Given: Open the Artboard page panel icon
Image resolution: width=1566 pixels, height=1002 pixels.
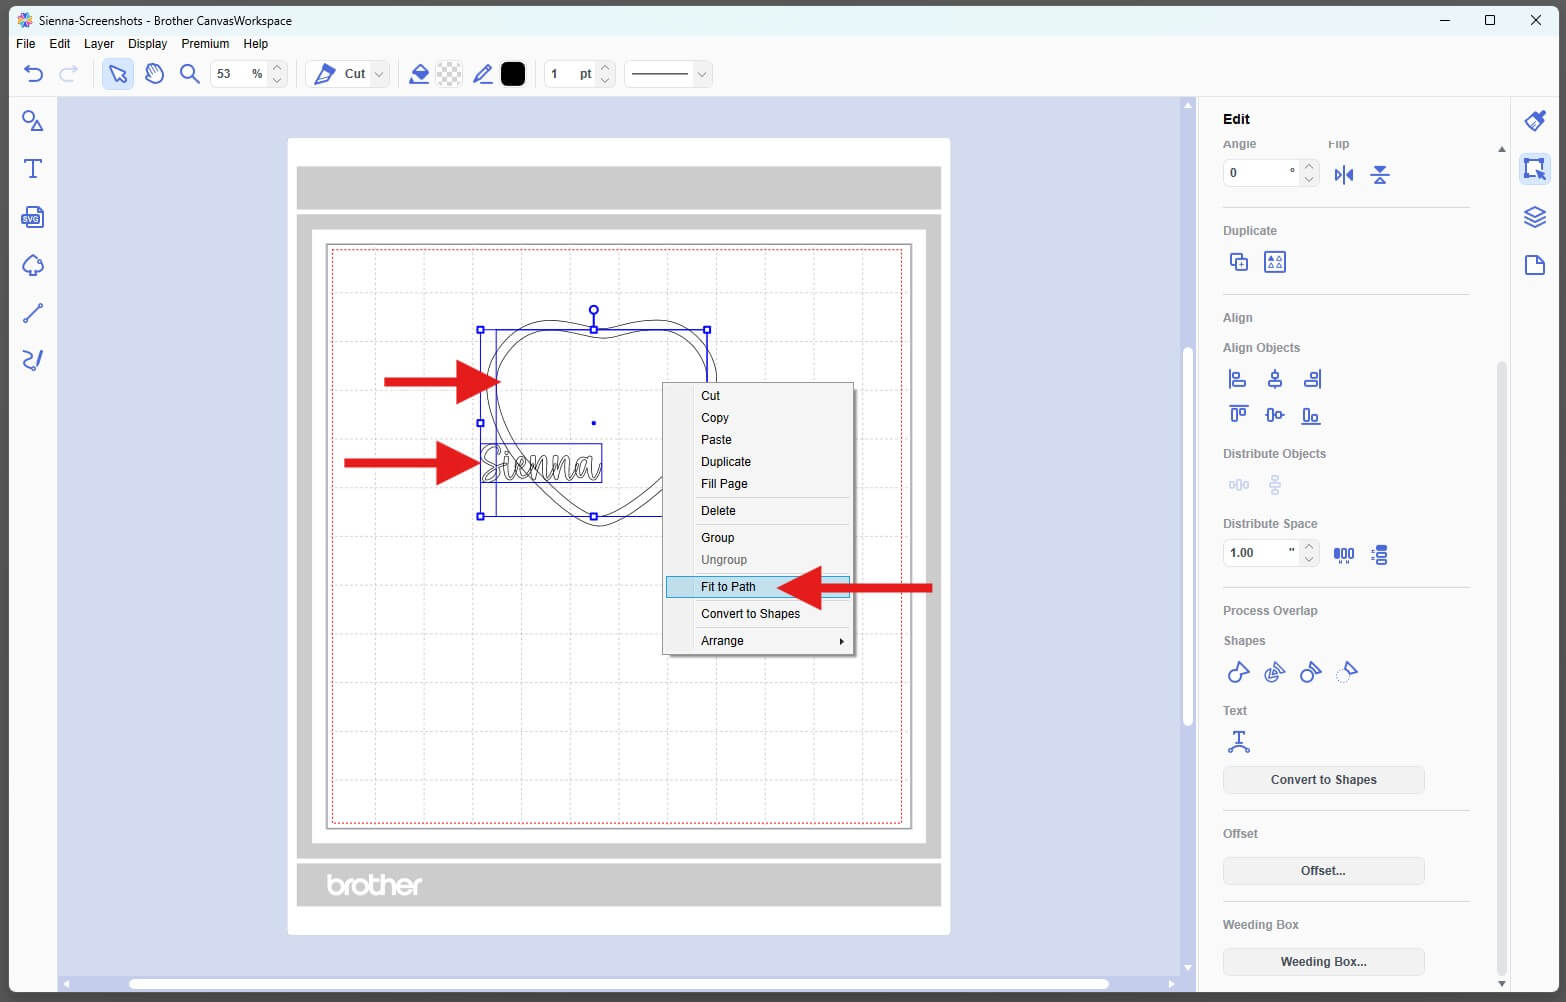Looking at the screenshot, I should (x=1535, y=265).
